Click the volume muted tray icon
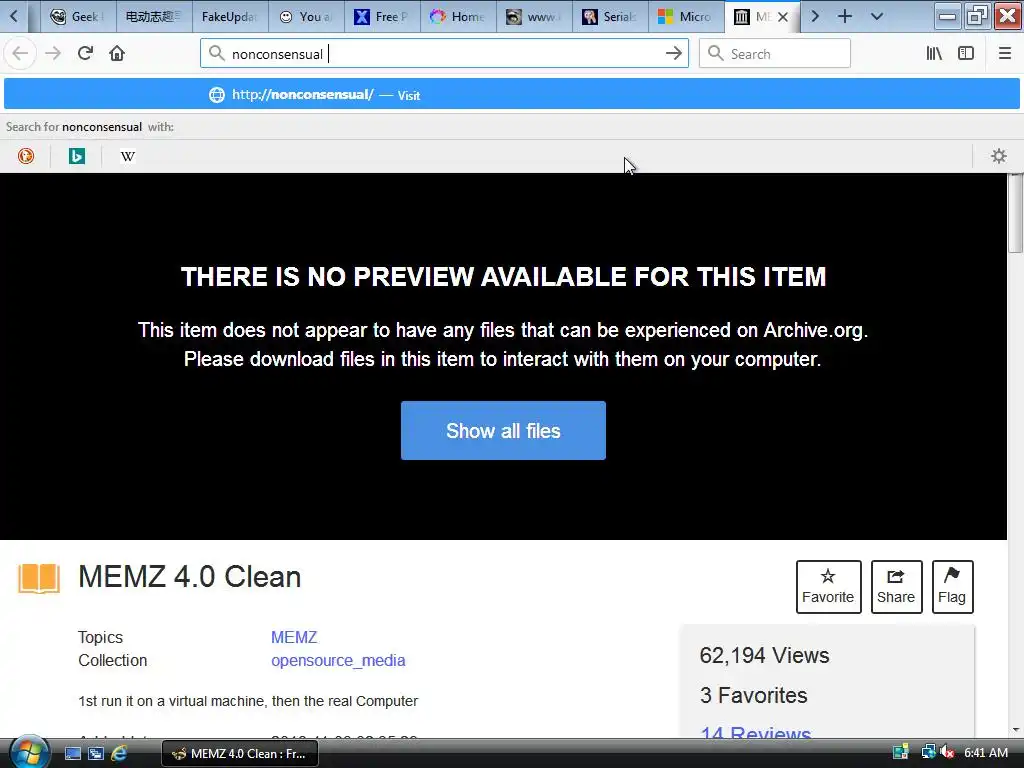 (948, 752)
